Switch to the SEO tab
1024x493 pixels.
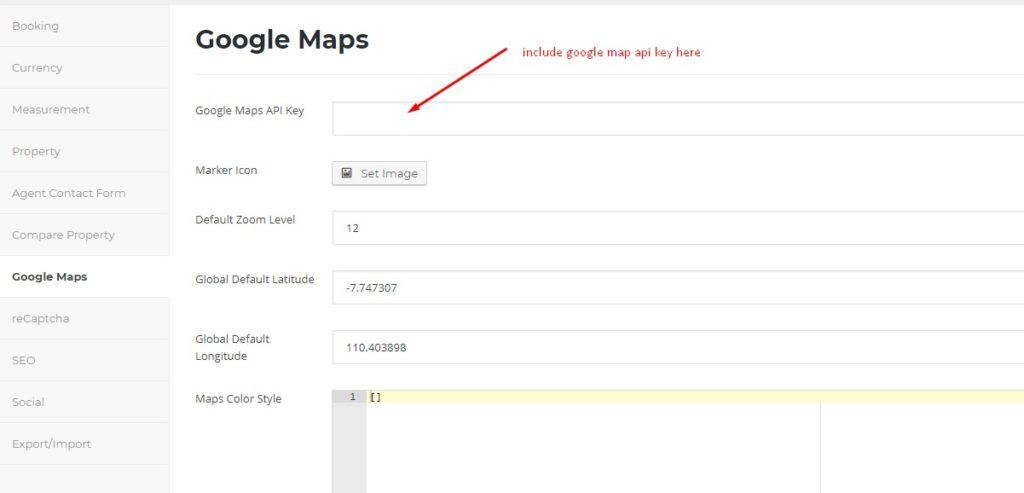point(84,360)
